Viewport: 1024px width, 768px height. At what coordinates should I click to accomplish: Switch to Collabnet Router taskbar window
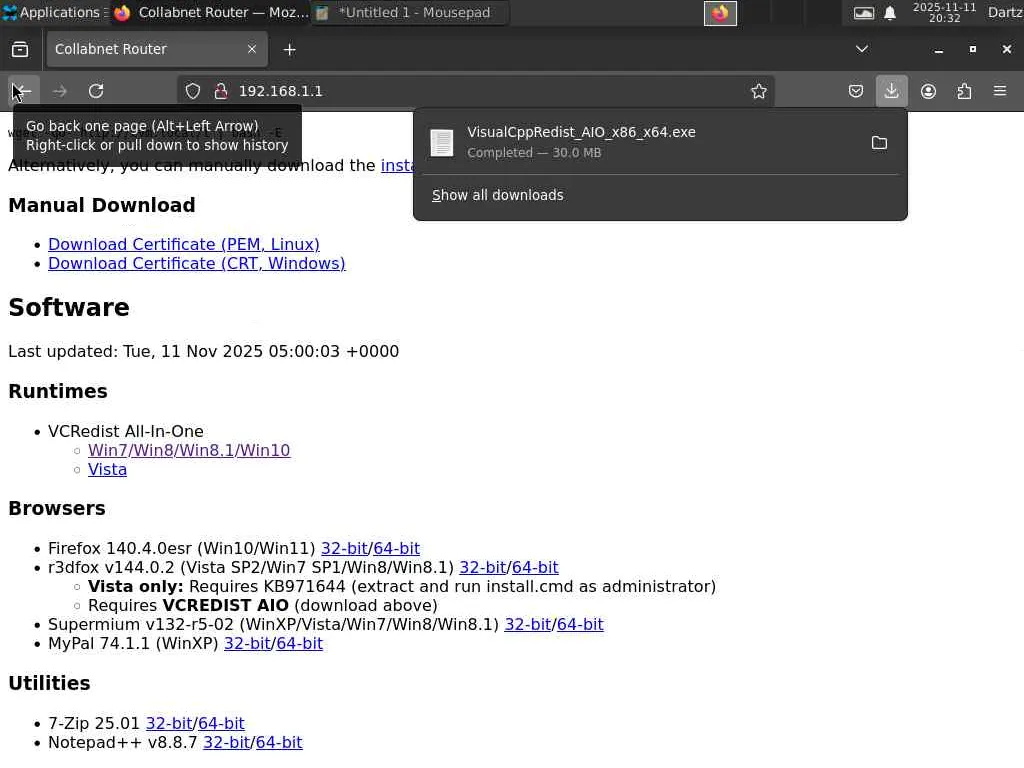click(210, 12)
